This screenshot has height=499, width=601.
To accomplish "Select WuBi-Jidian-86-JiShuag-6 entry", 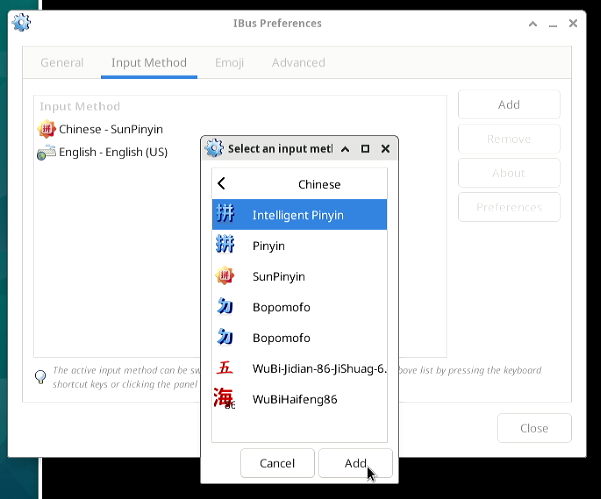I will [x=299, y=368].
